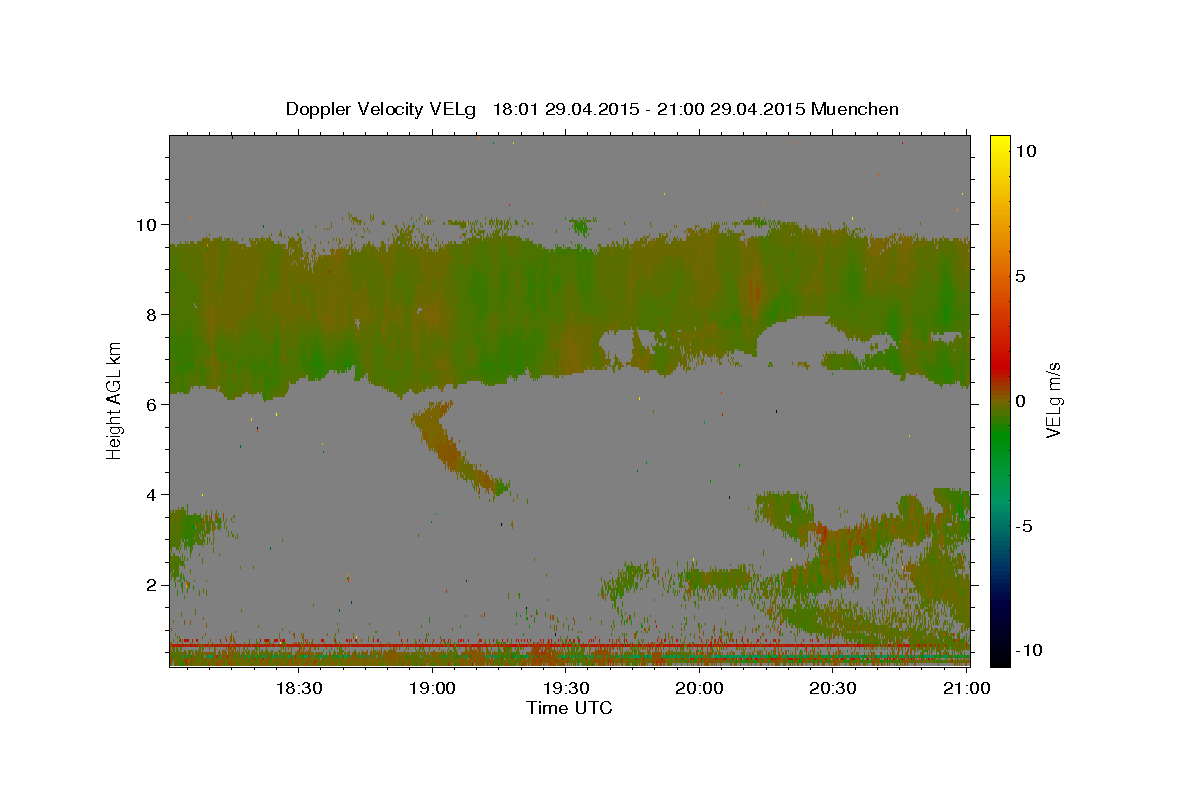Click the plot title 'Doppler Velocity VELg'
The image size is (1200, 800).
382,109
